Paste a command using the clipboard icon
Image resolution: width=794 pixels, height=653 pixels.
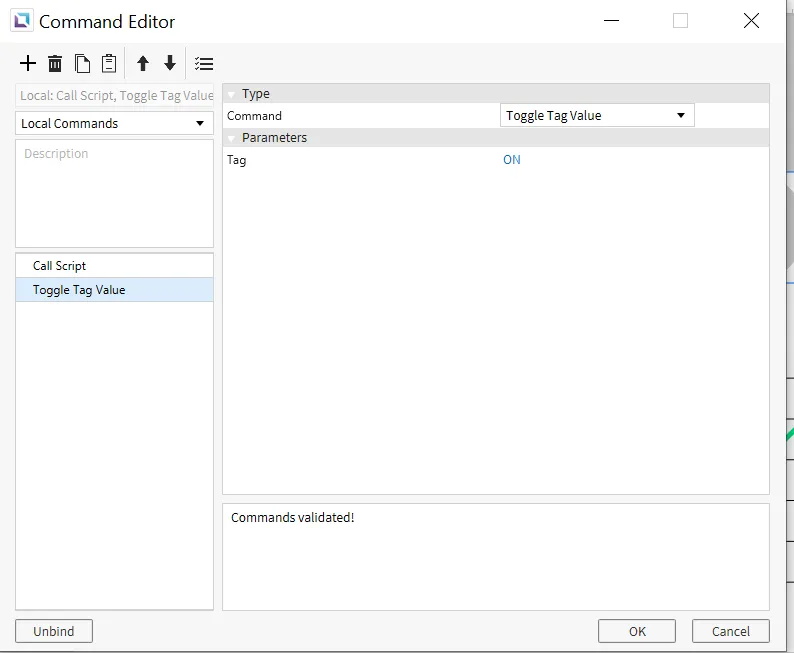tap(109, 64)
